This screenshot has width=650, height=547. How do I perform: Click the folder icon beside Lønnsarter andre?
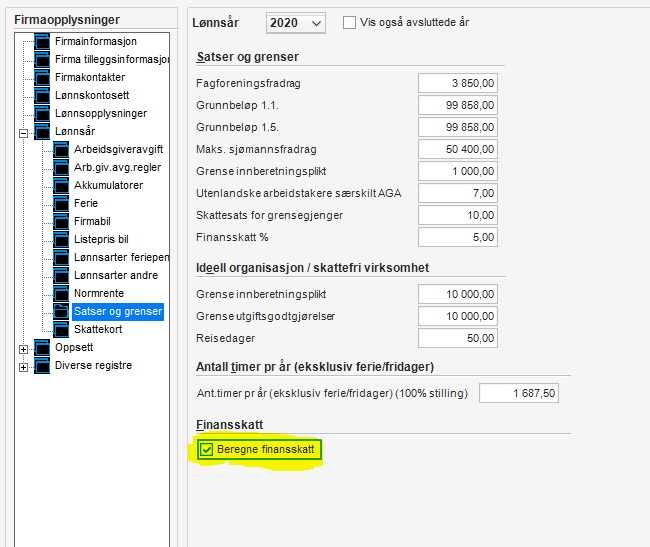click(x=61, y=276)
